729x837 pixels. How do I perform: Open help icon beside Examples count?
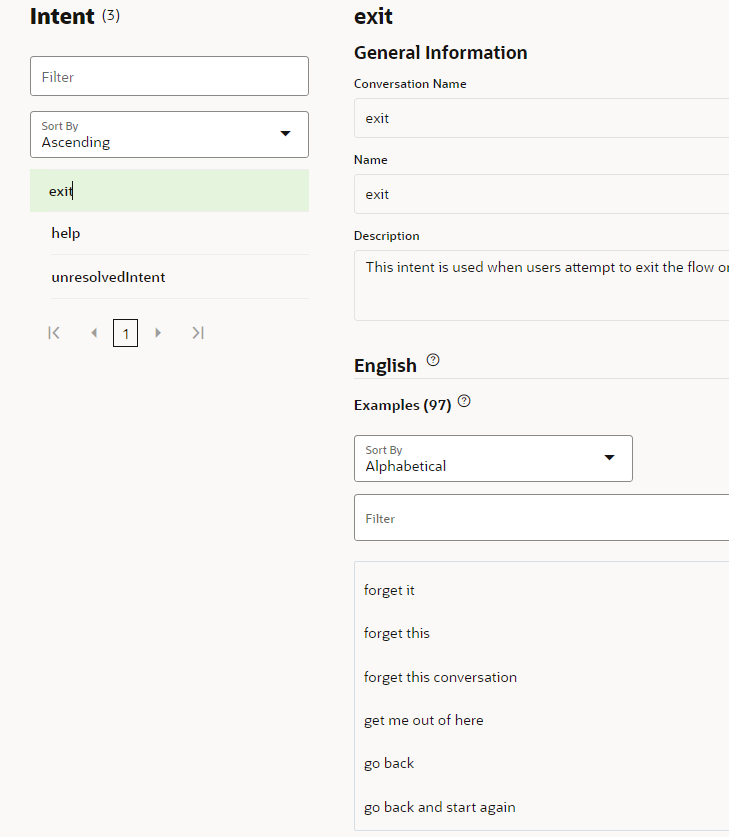[464, 402]
